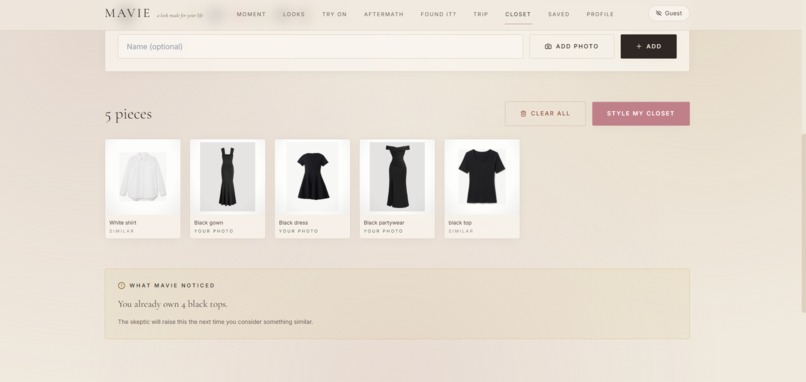Click the What Mavie Noticed heading
The image size is (806, 382).
(x=172, y=285)
